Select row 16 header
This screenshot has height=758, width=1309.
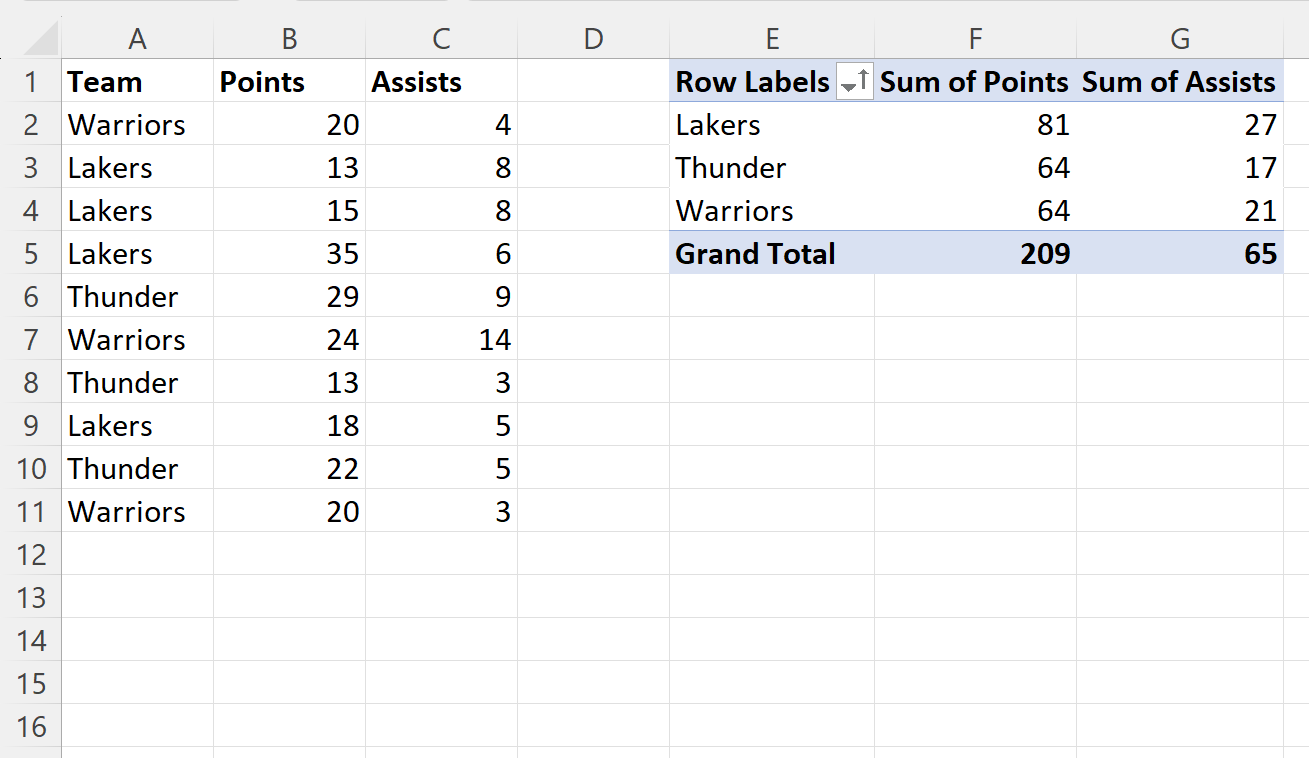pyautogui.click(x=31, y=727)
